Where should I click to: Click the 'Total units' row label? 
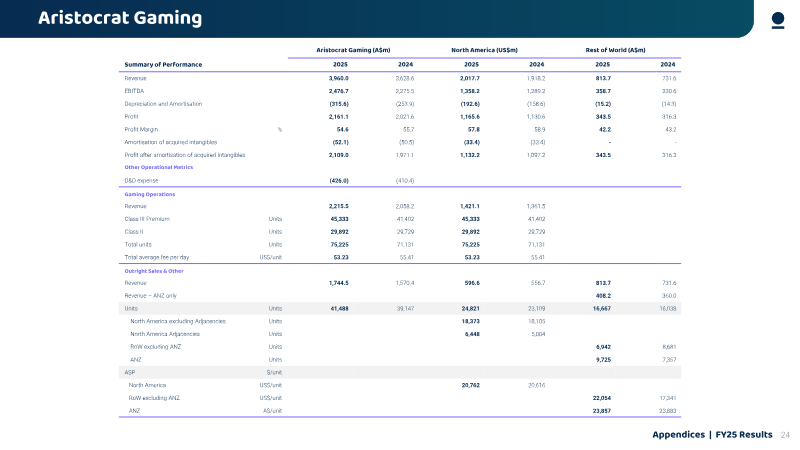click(x=138, y=245)
